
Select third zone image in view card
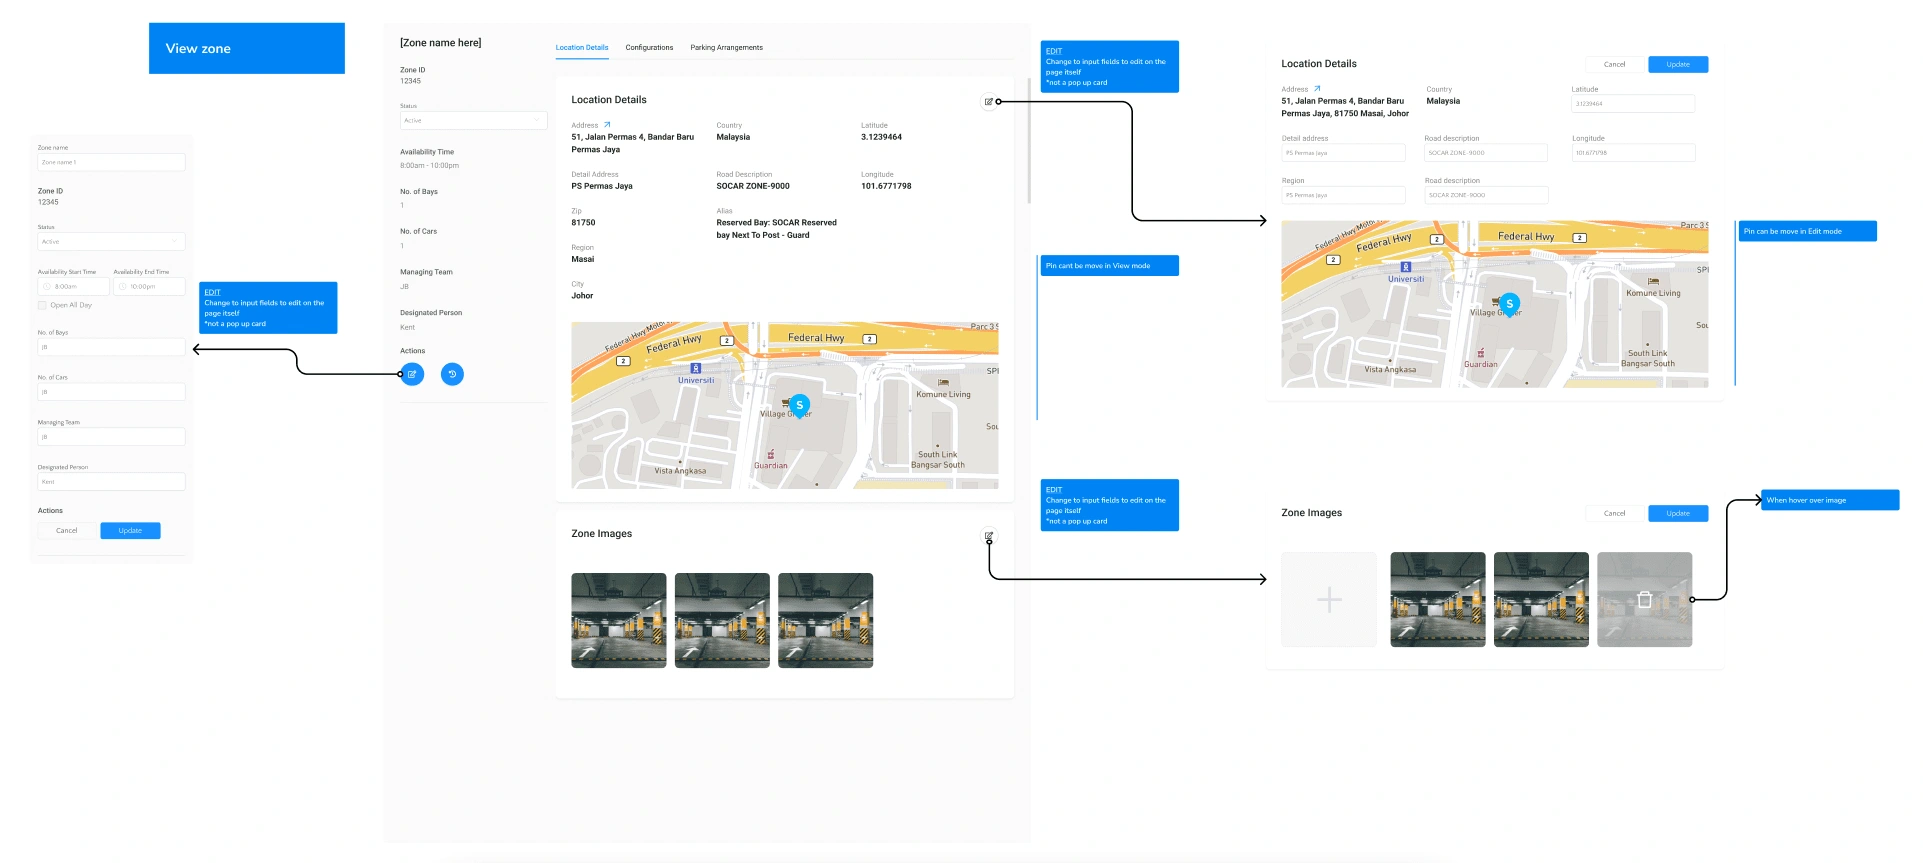tap(825, 620)
